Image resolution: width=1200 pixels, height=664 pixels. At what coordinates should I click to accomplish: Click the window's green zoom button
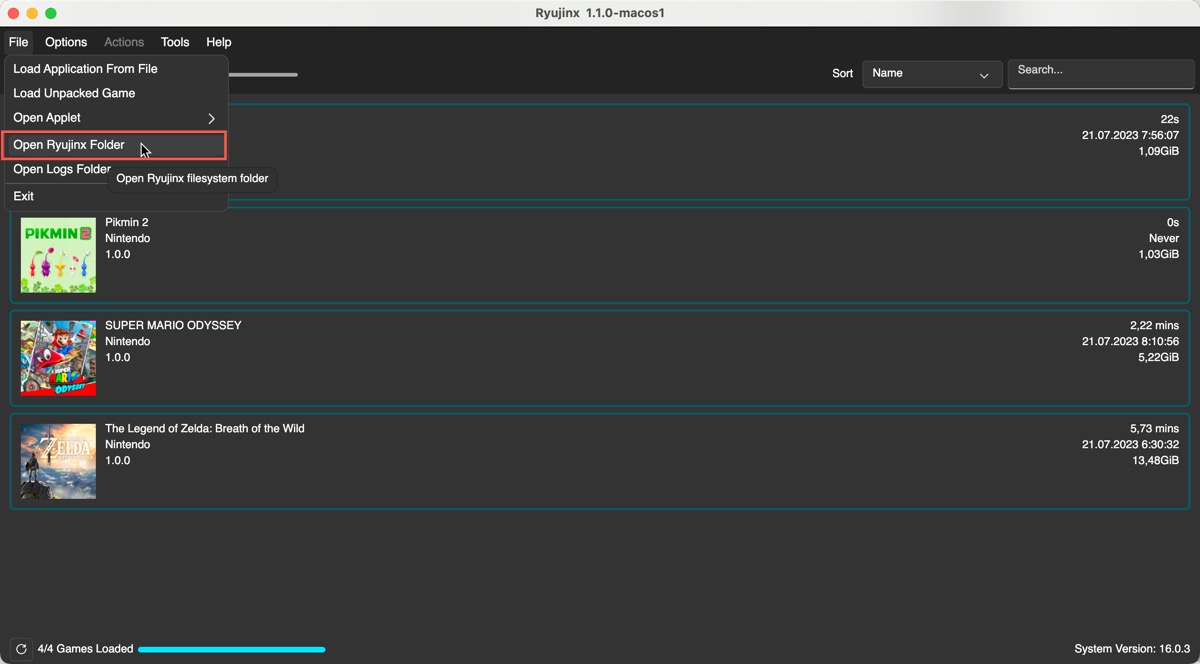point(51,13)
